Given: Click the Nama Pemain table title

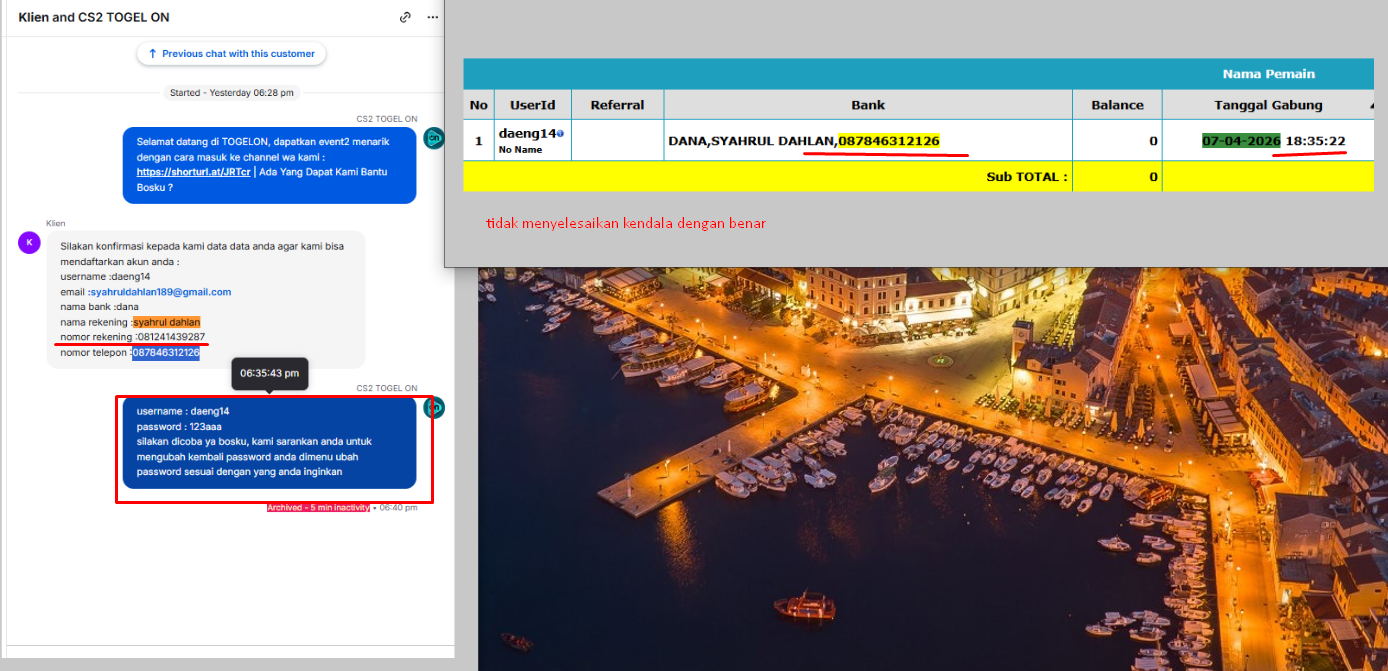Looking at the screenshot, I should (x=1268, y=74).
